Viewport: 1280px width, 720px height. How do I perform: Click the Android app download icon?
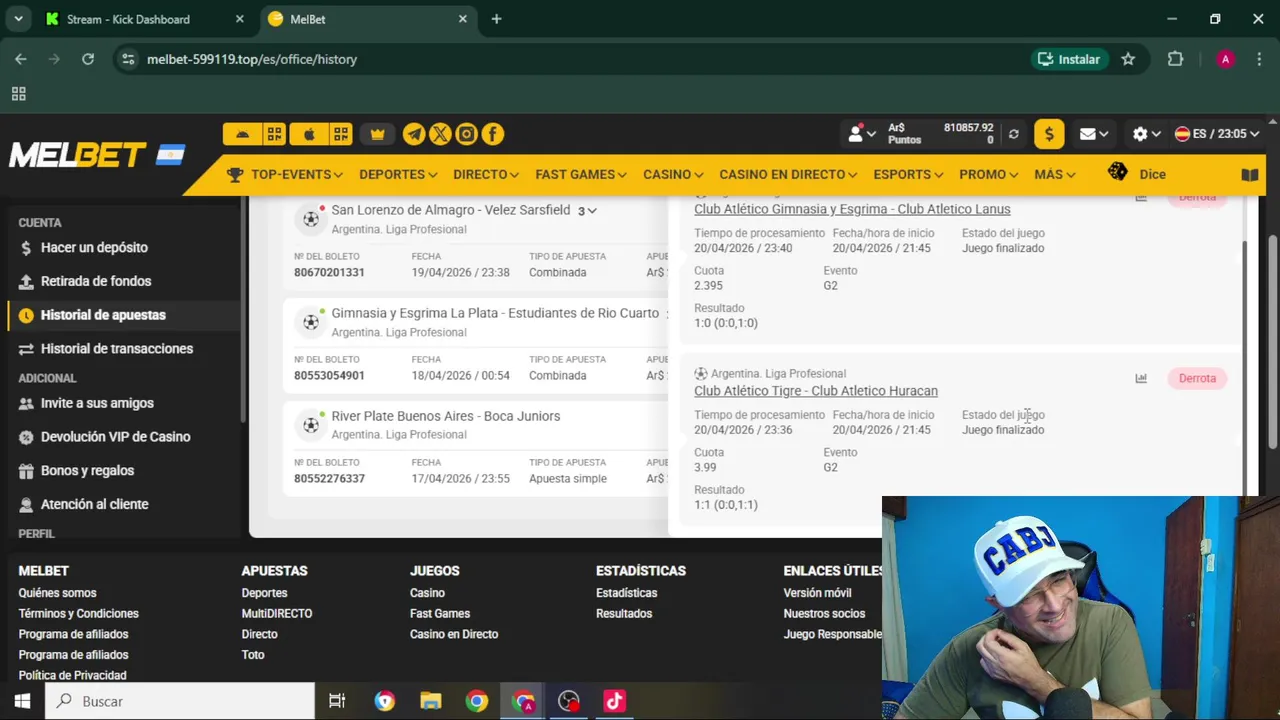242,134
